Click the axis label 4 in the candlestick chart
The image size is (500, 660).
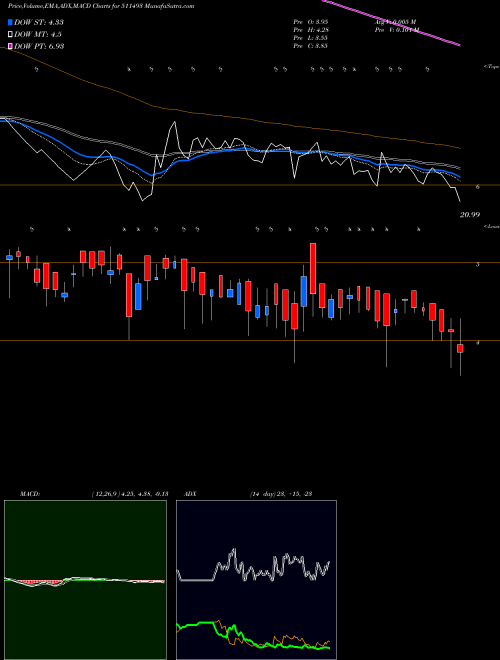coord(477,343)
